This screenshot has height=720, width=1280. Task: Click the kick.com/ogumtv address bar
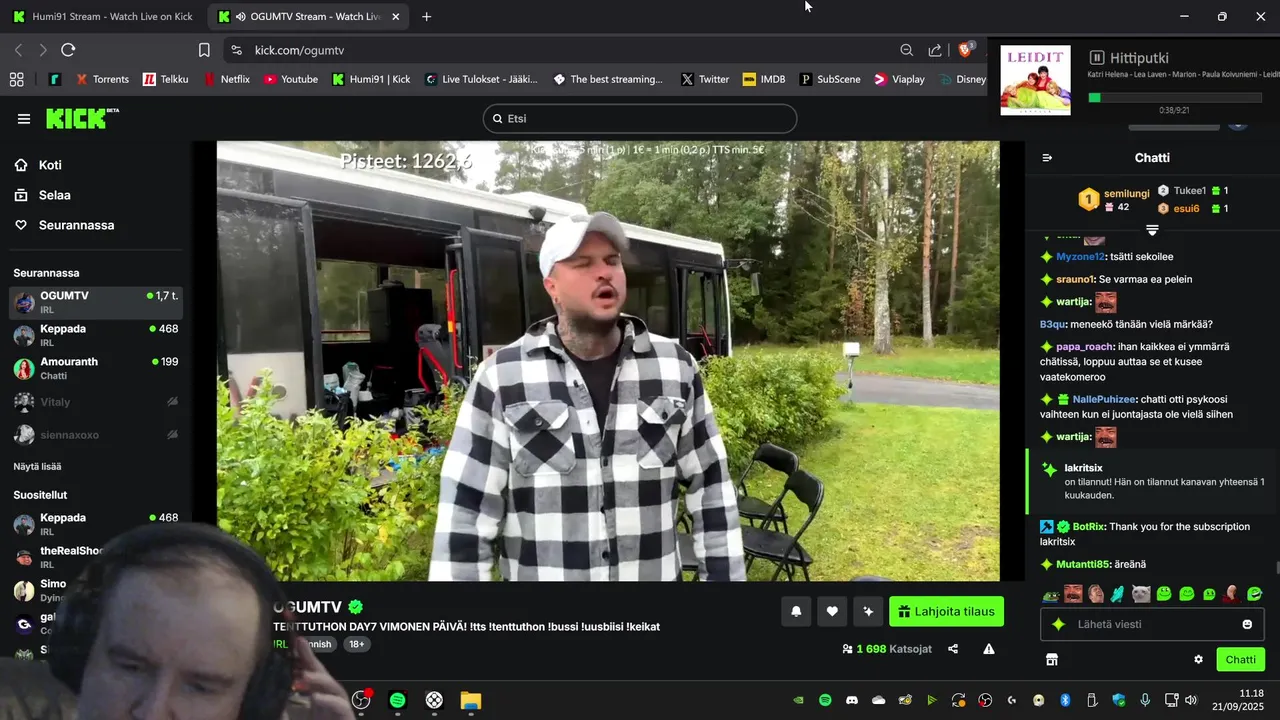point(300,50)
